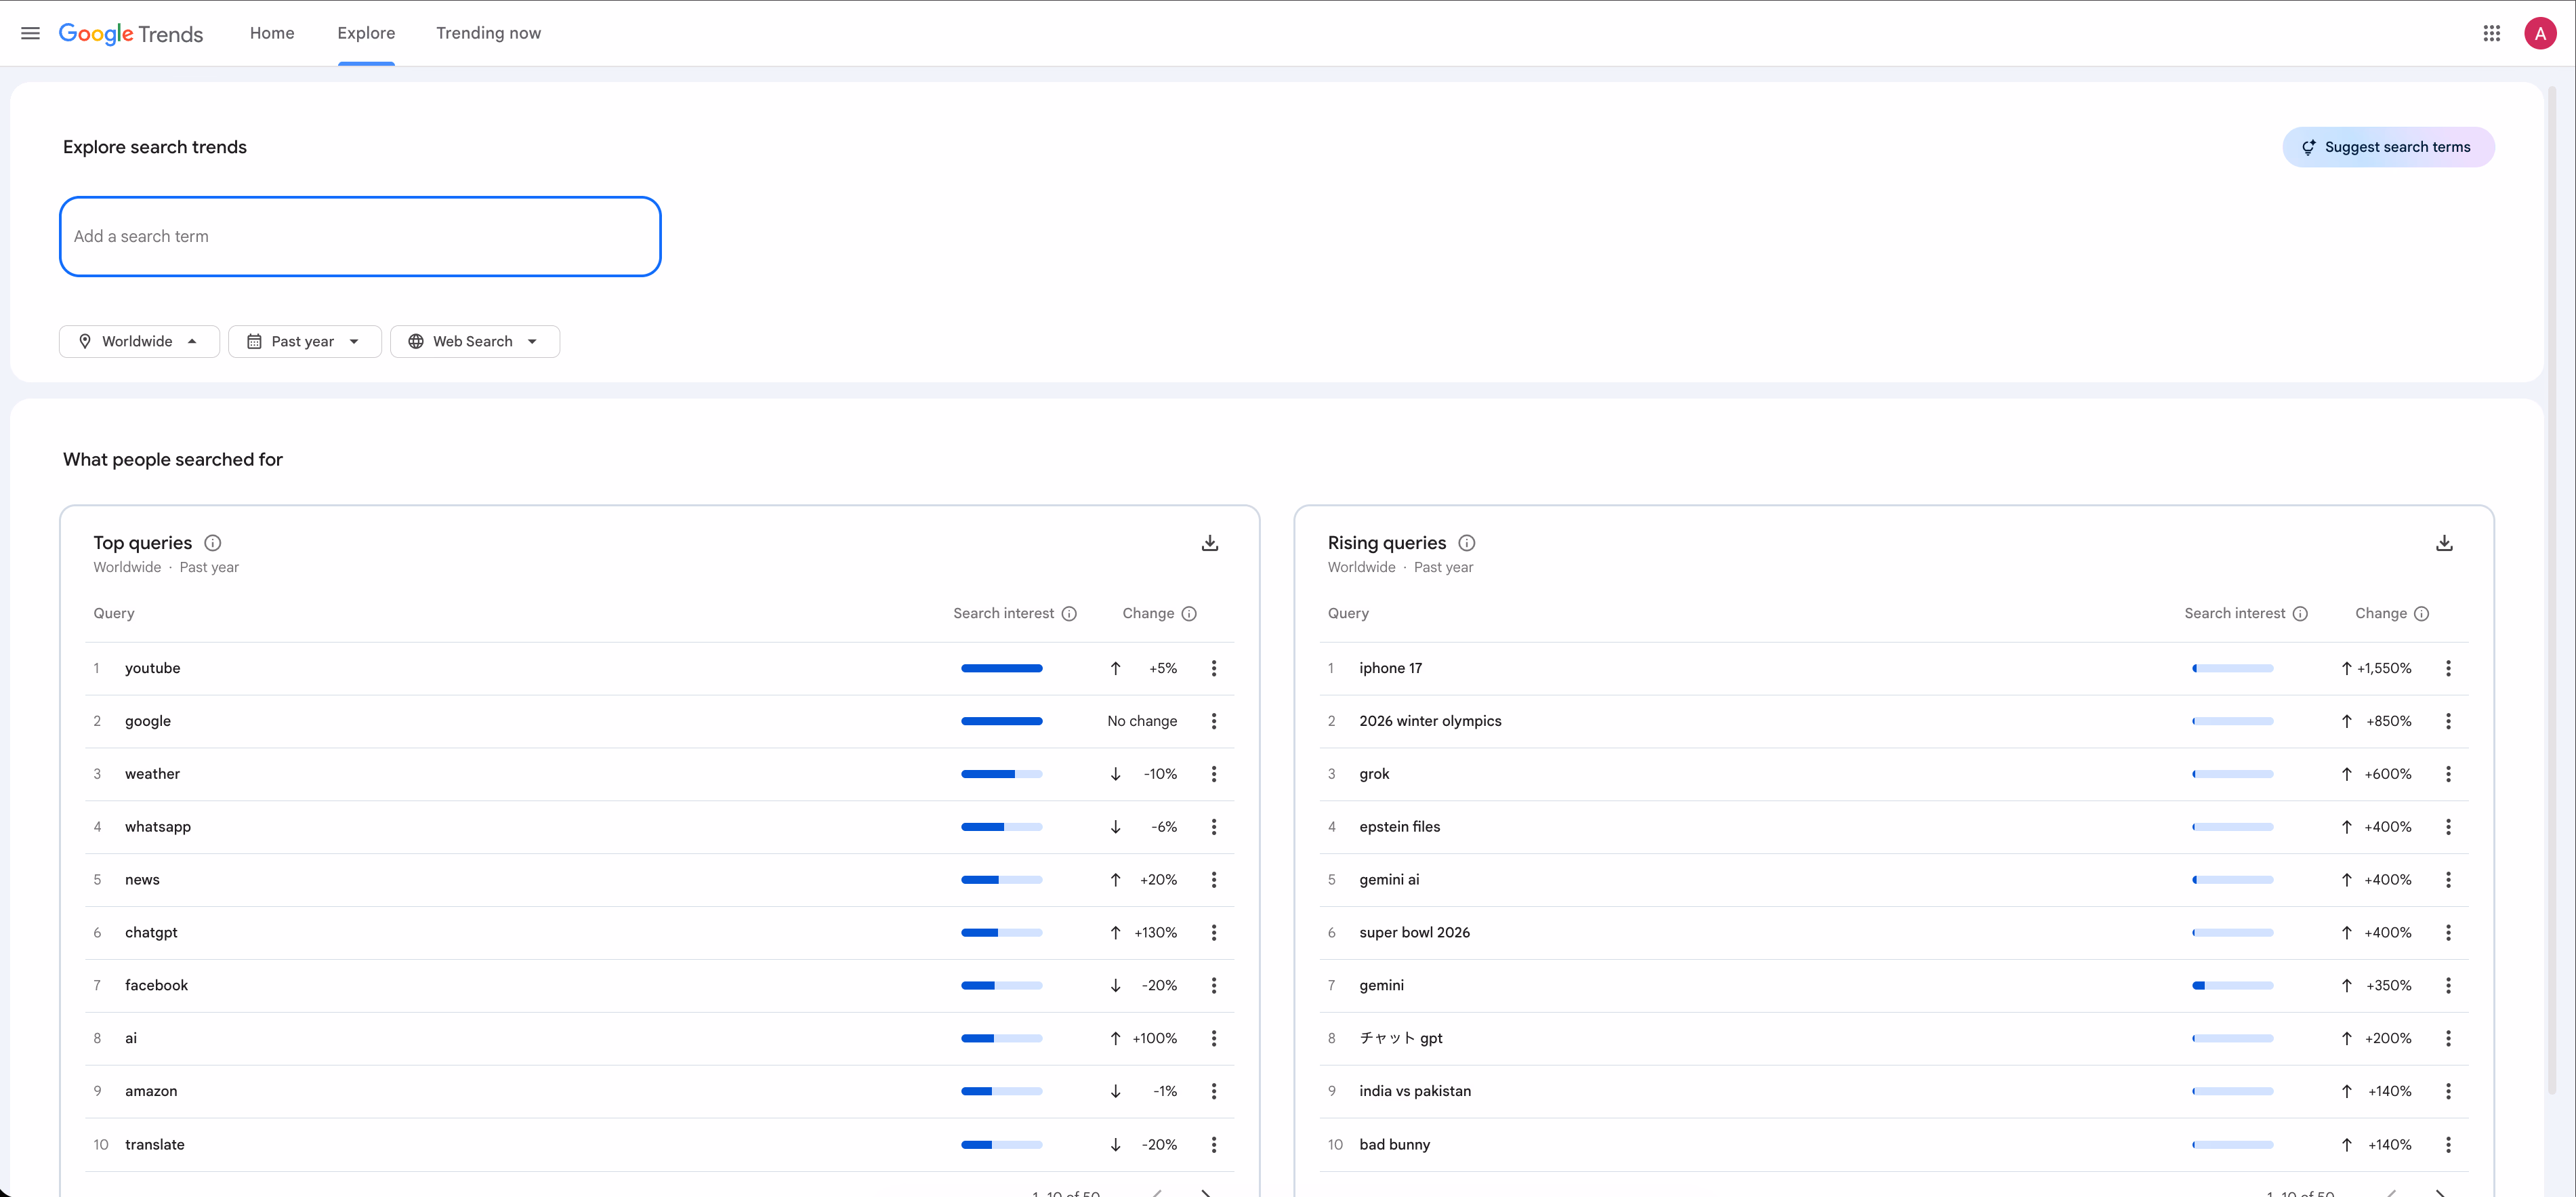Open the three-dot menu for youtube query
Viewport: 2576px width, 1197px height.
point(1214,668)
